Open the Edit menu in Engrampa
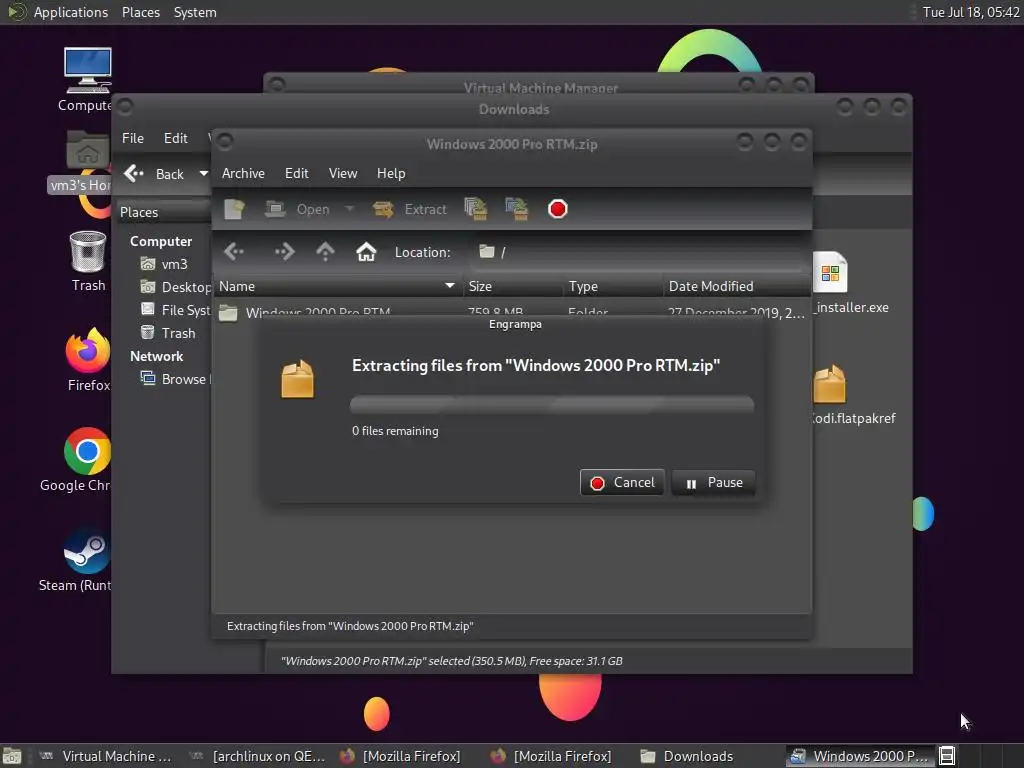The width and height of the screenshot is (1024, 768). (x=296, y=173)
